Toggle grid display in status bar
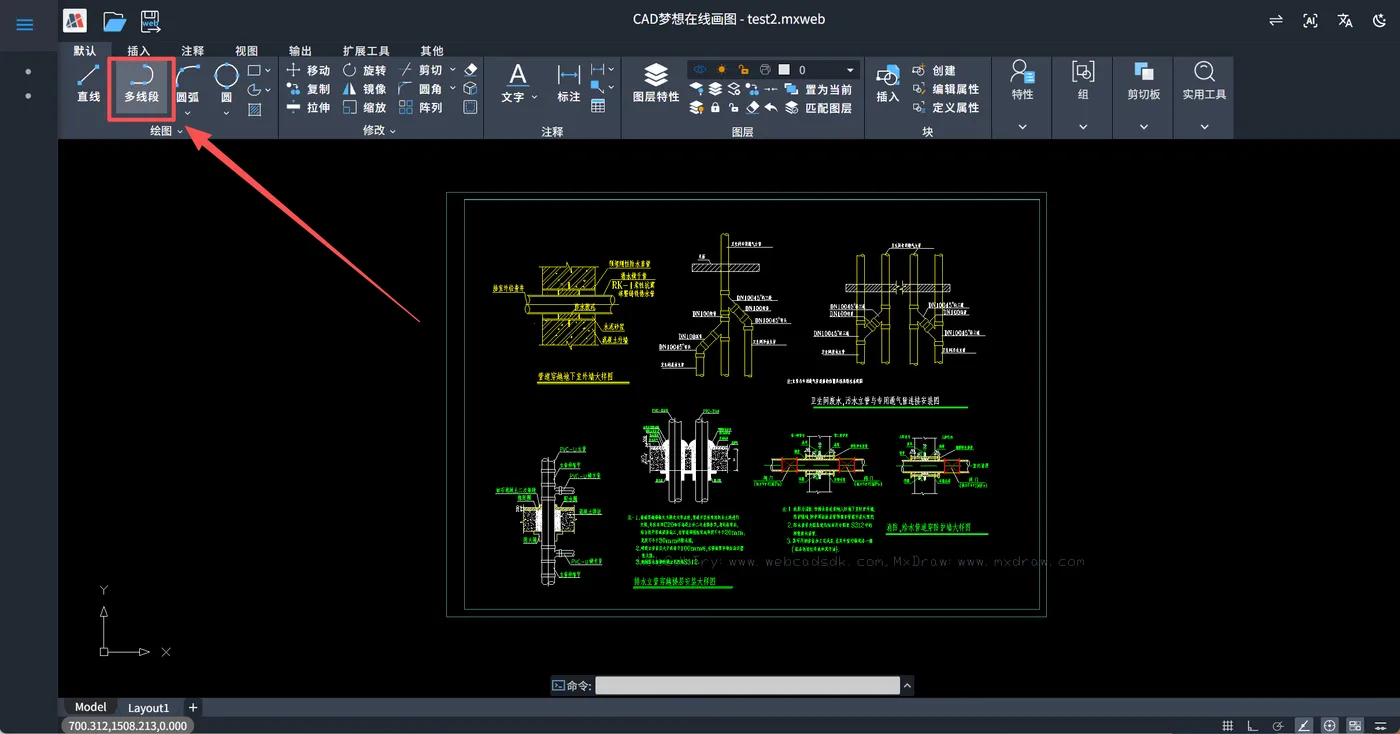This screenshot has width=1400, height=734. coord(1228,726)
